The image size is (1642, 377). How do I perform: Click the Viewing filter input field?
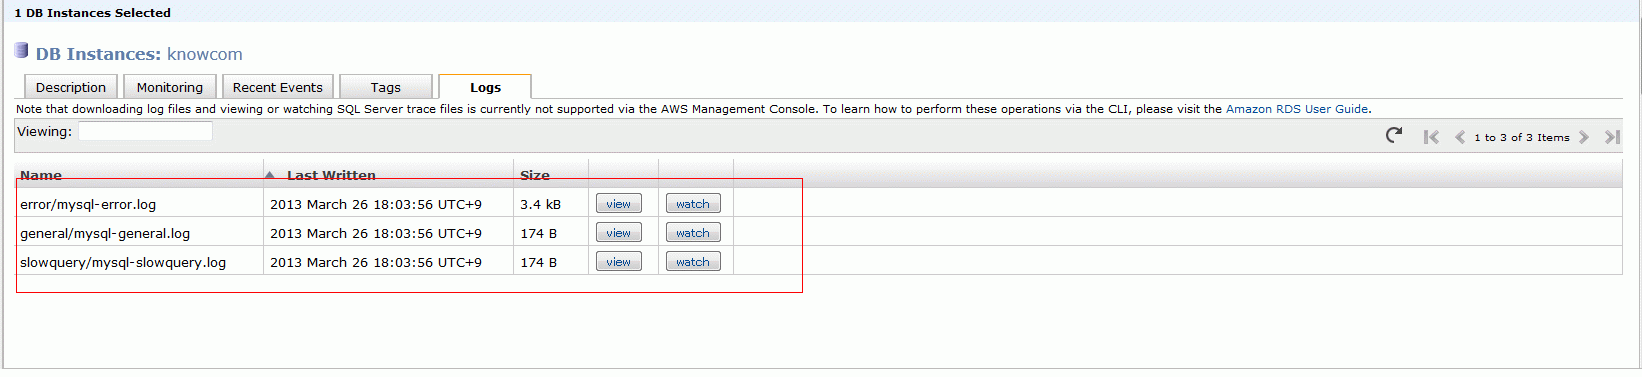145,131
